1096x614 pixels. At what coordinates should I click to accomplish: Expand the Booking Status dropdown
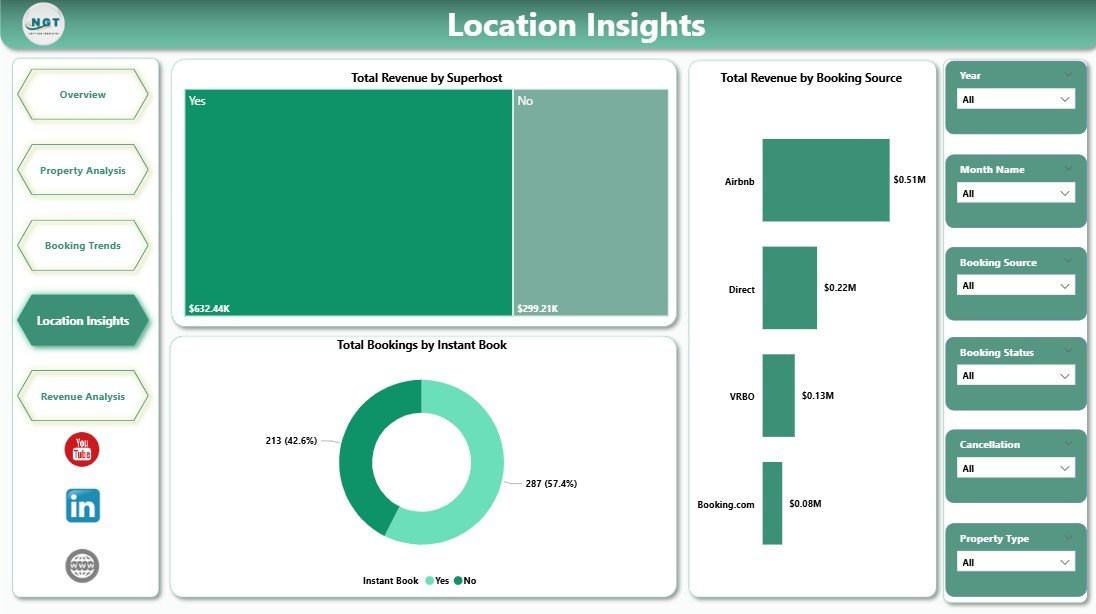pos(1015,376)
